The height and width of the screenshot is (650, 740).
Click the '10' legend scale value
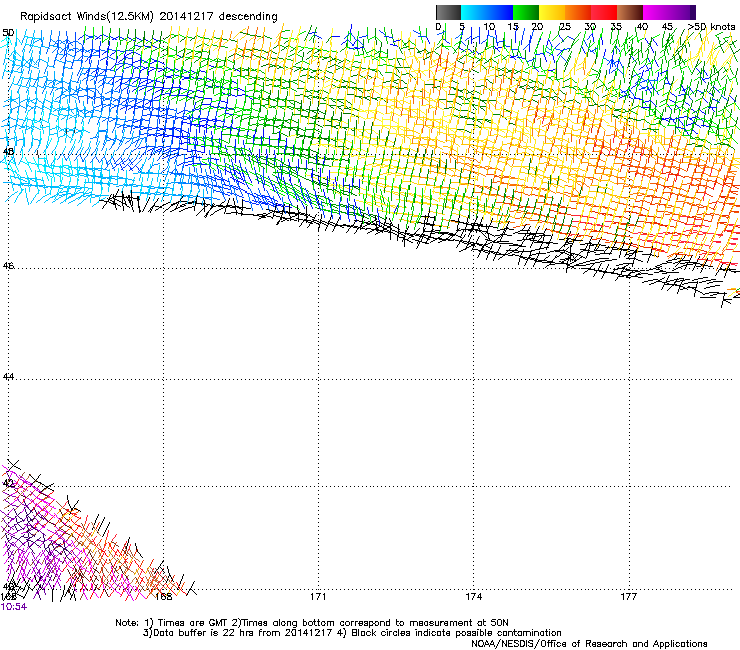(x=489, y=27)
